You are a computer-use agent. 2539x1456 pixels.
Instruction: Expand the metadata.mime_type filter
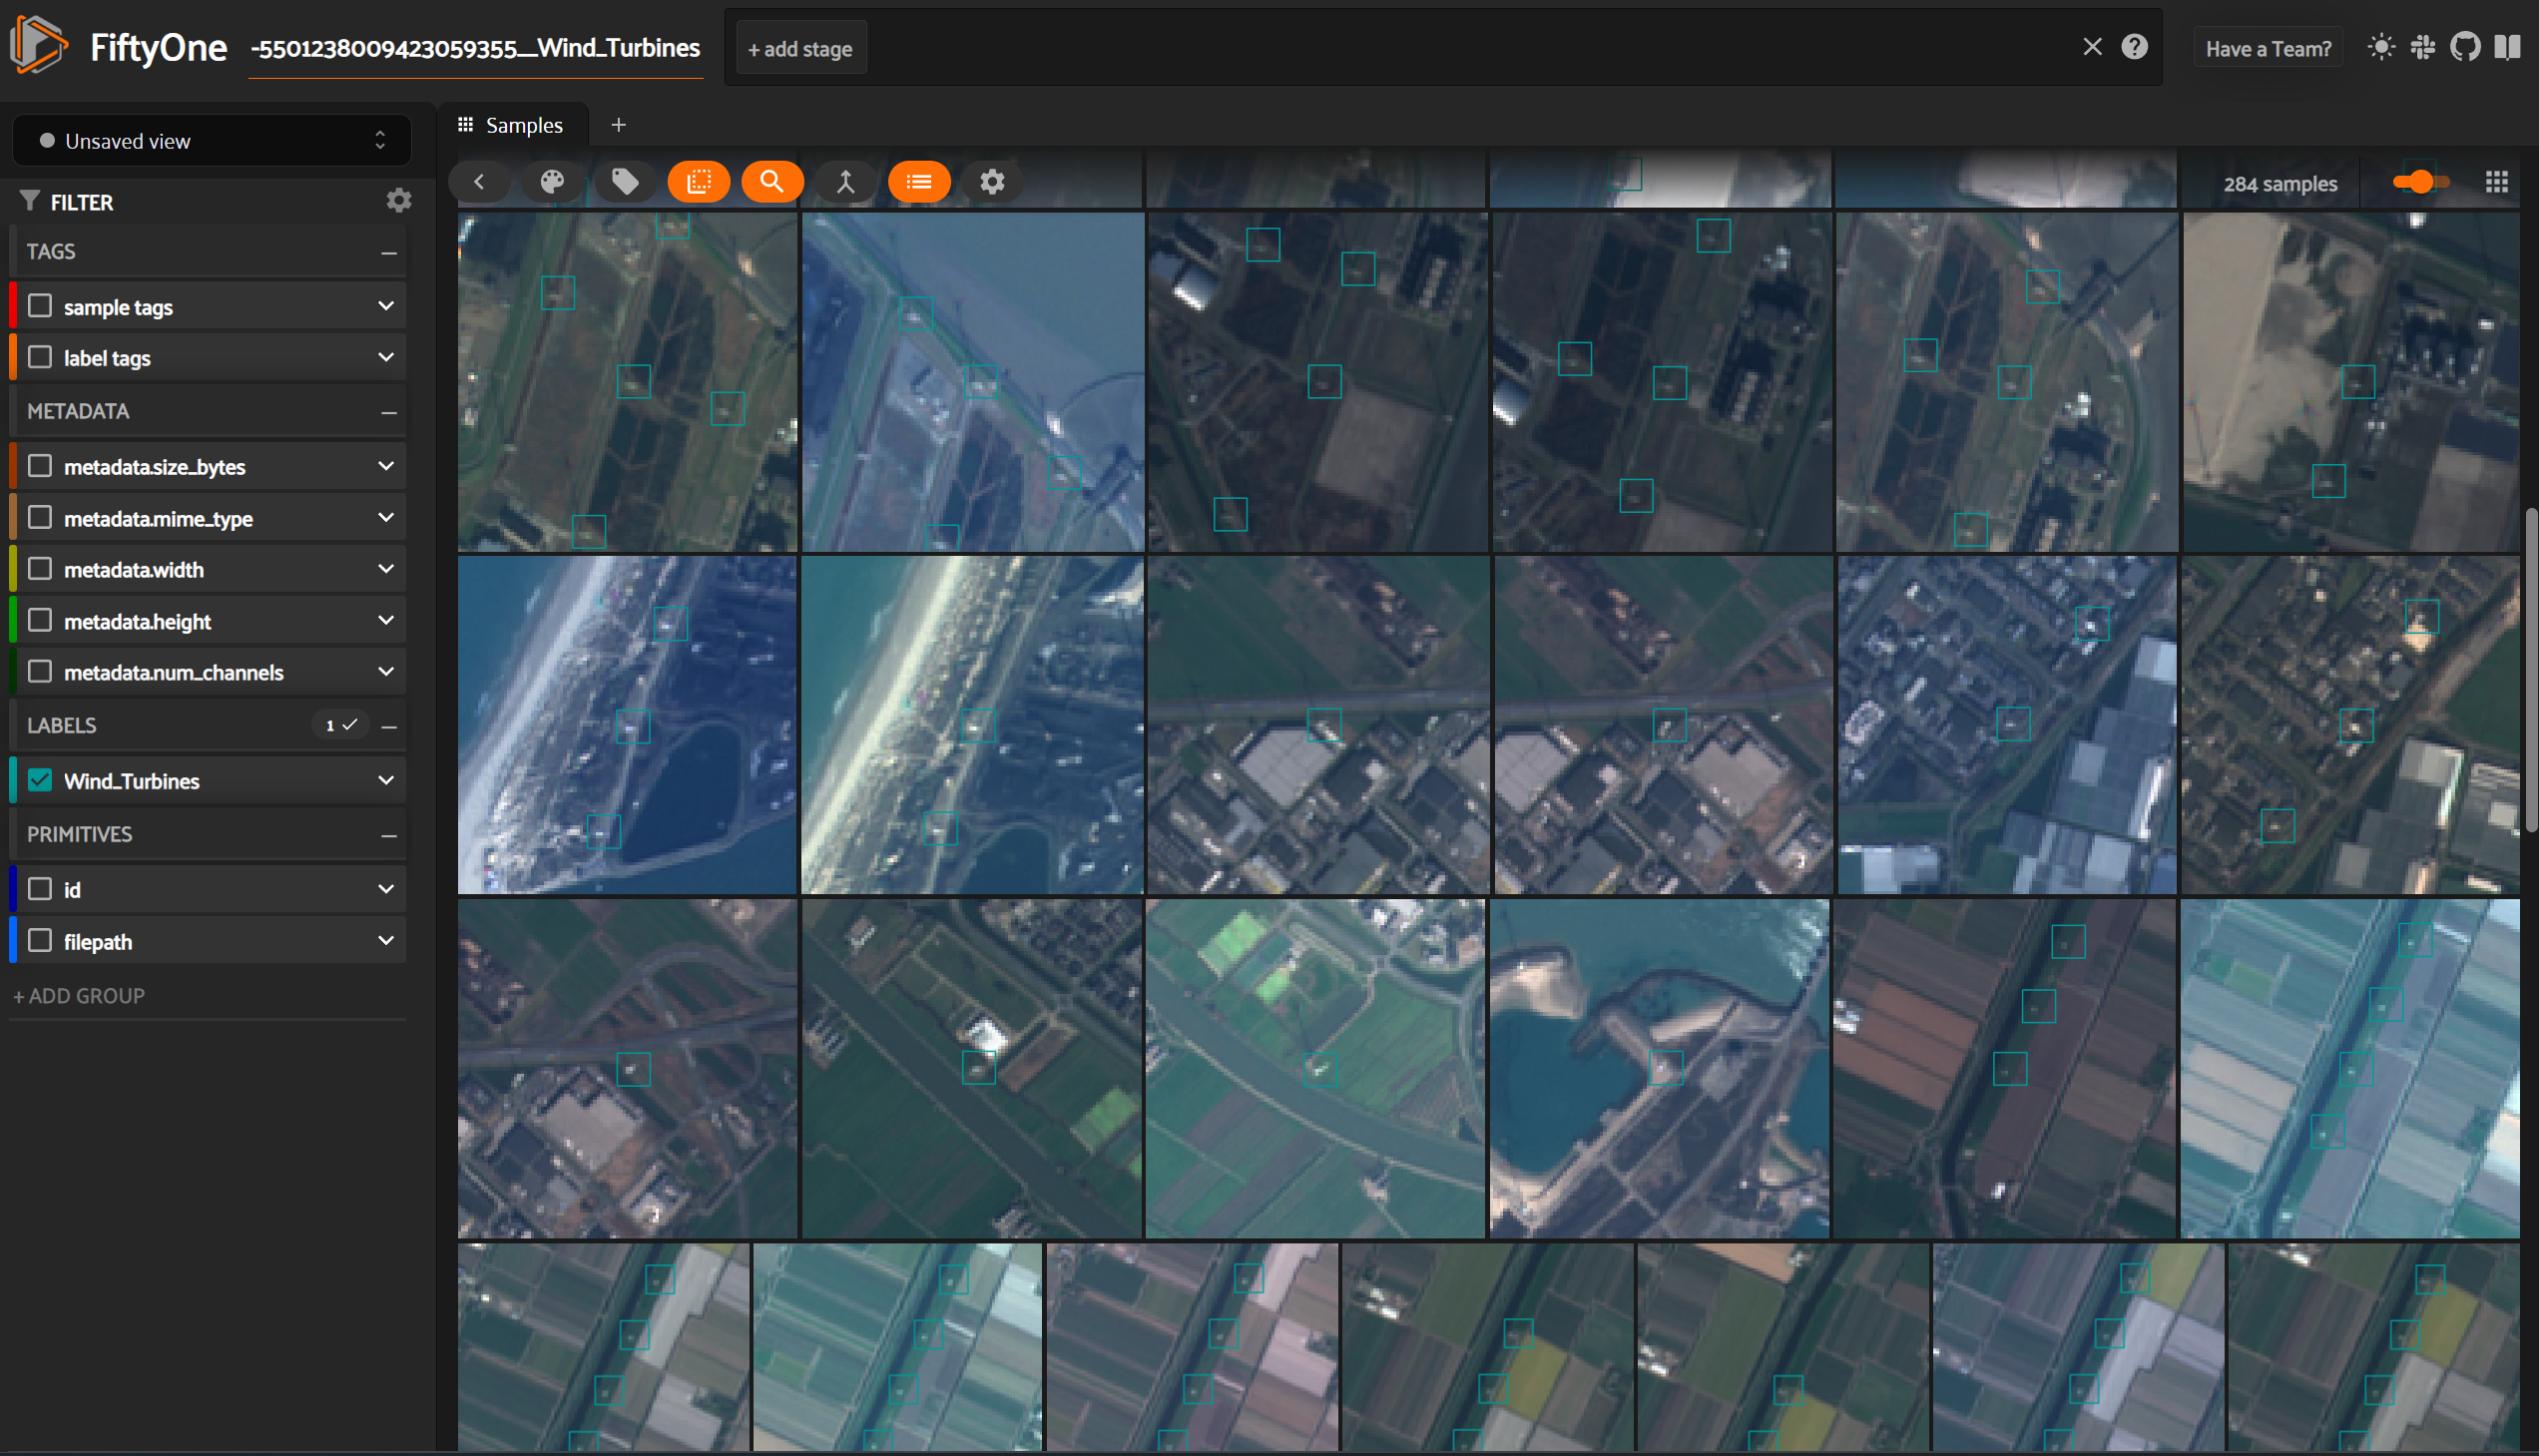click(x=386, y=518)
